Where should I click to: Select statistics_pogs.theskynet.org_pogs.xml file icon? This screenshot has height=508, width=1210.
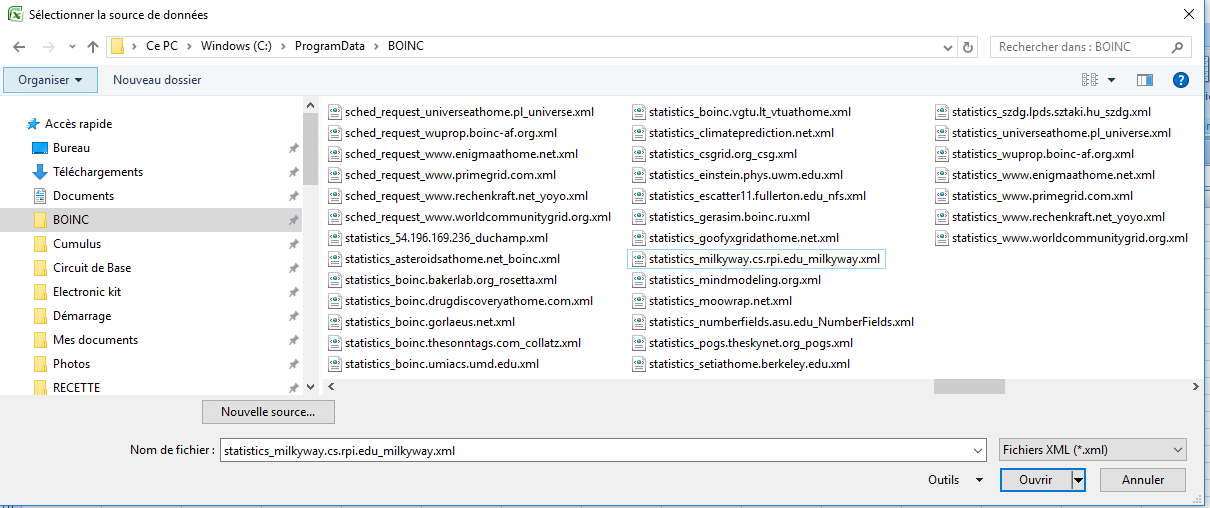click(639, 343)
